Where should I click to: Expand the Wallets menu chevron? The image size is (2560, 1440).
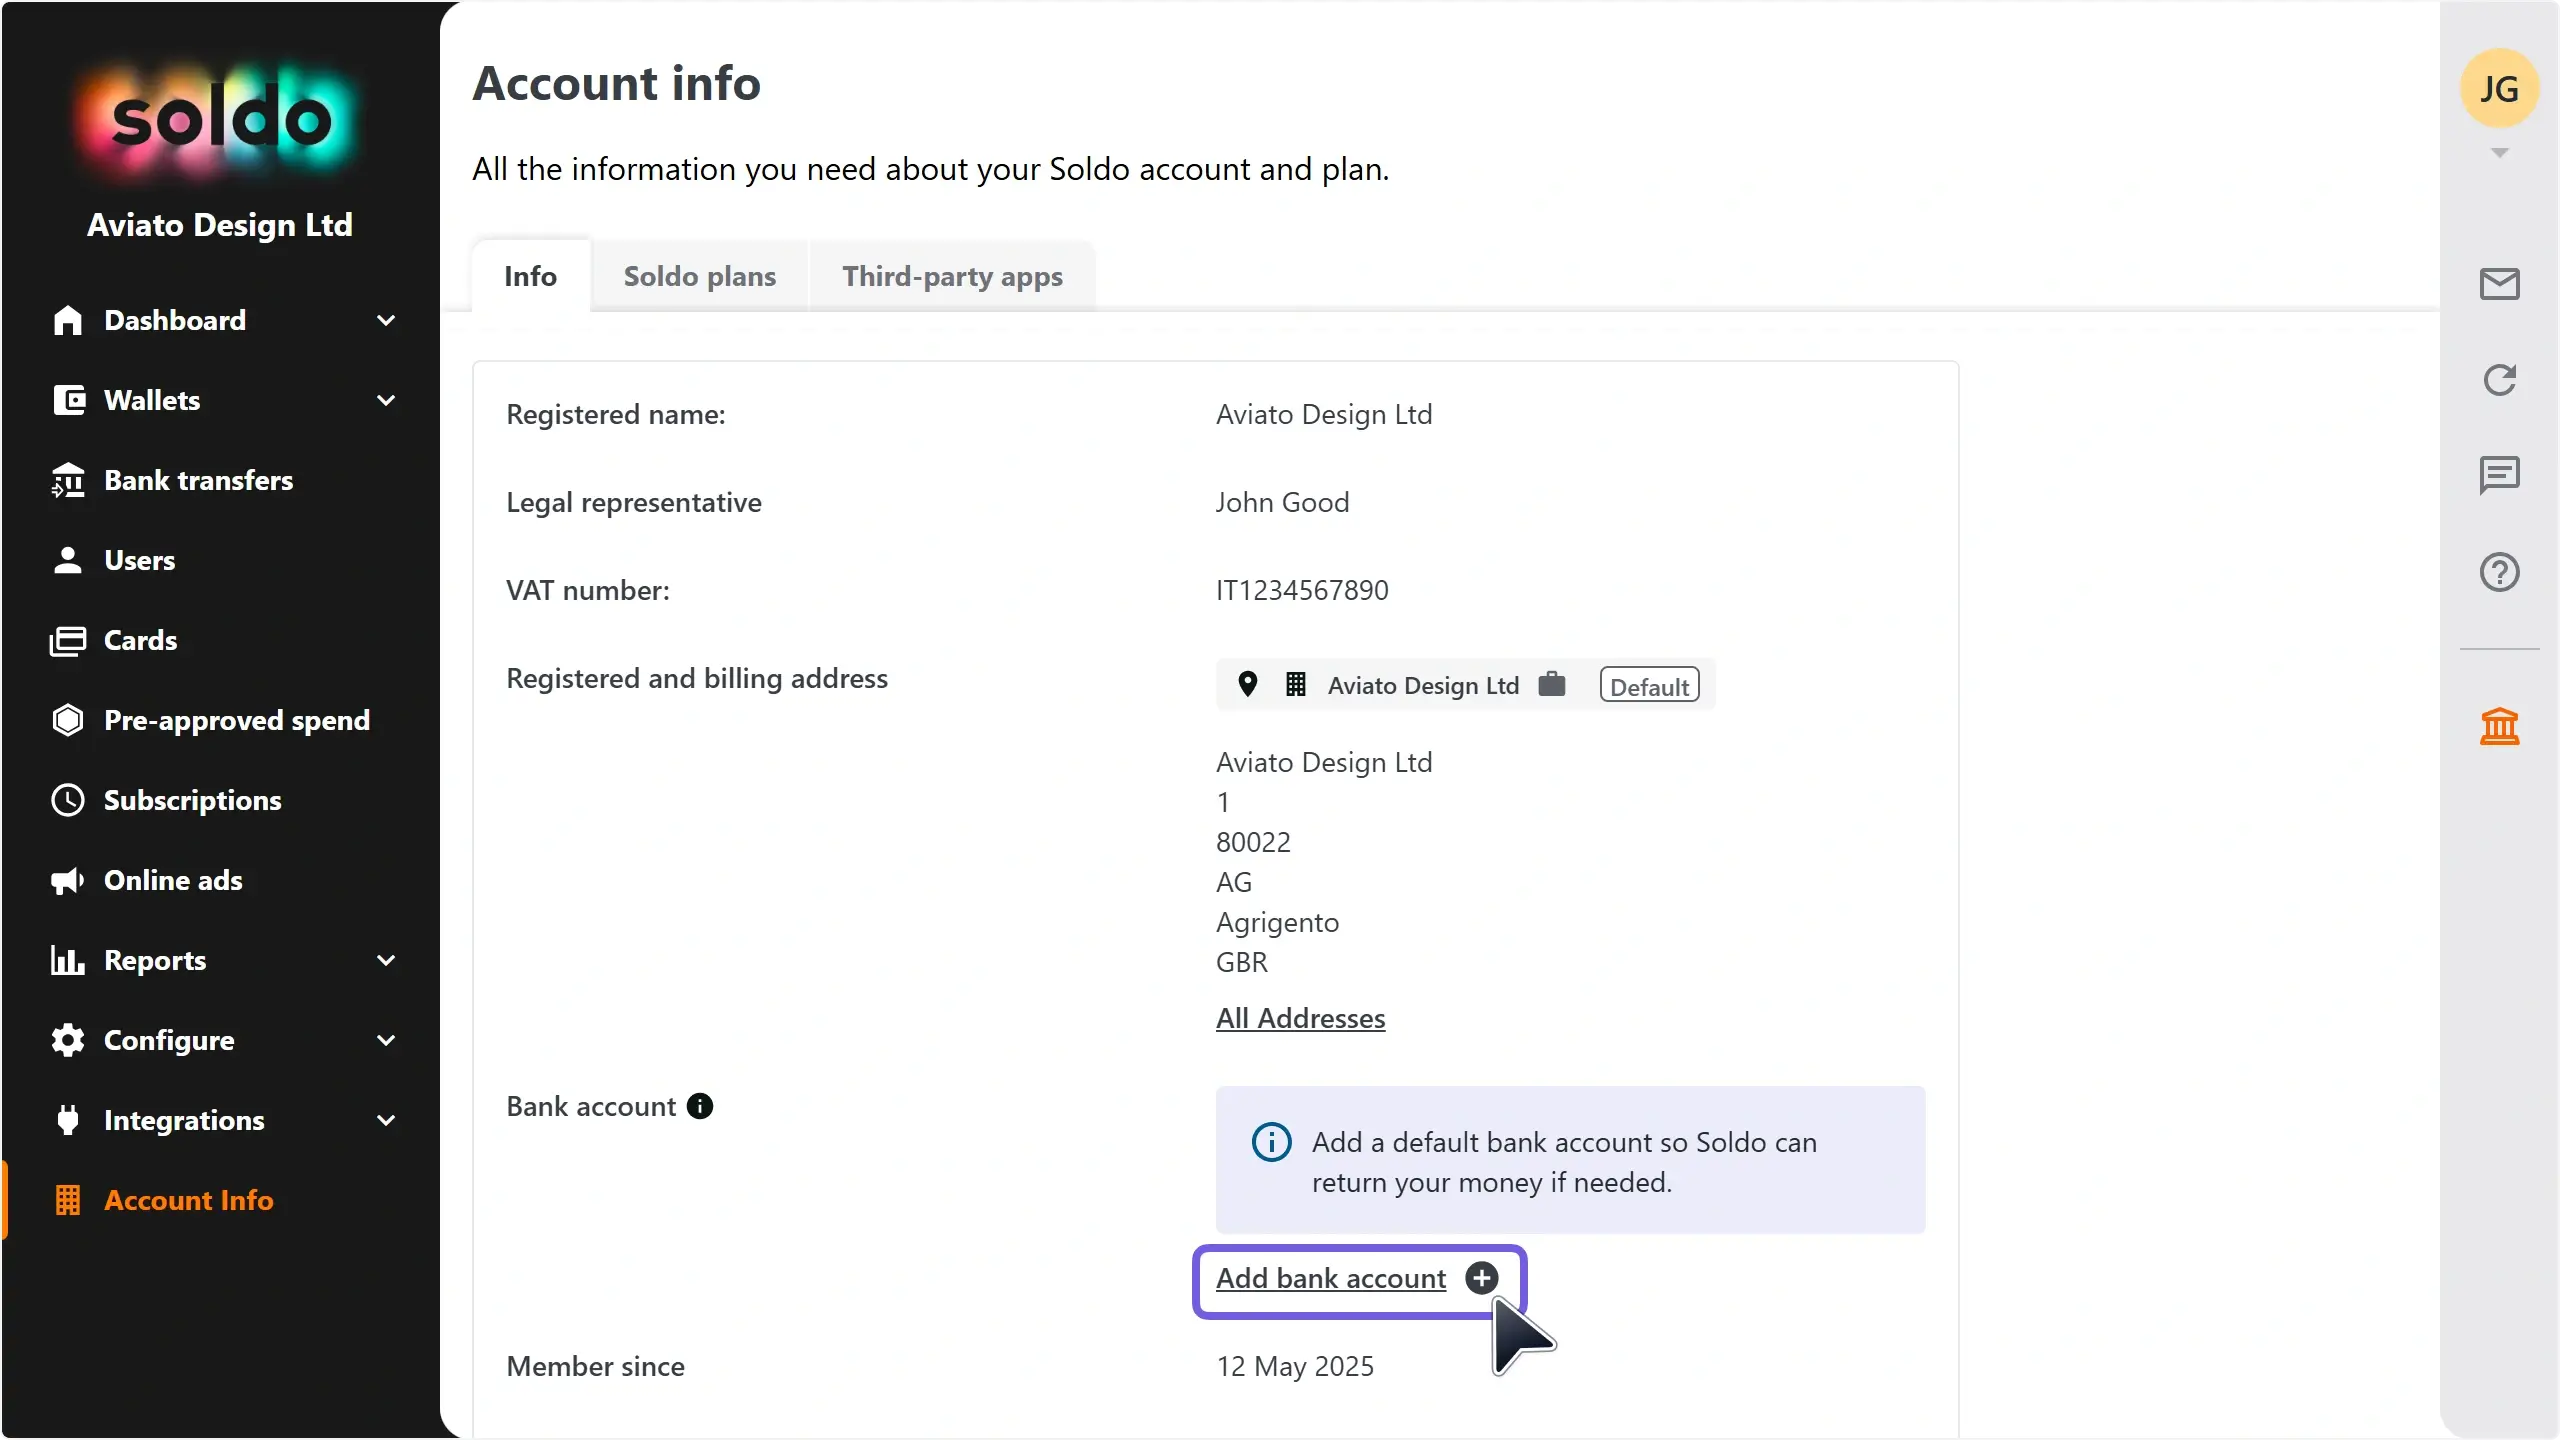point(386,400)
